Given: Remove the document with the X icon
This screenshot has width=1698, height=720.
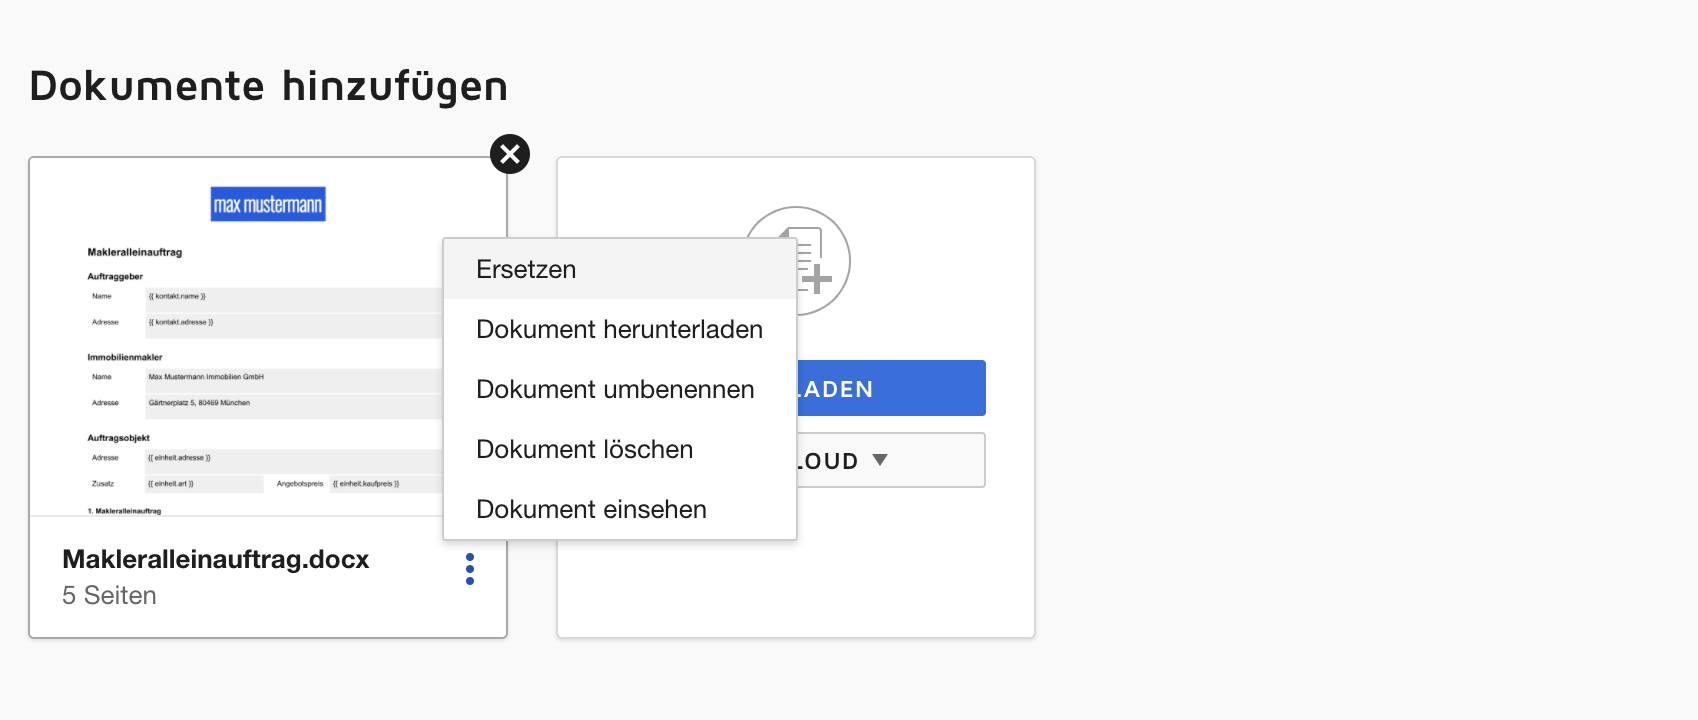Looking at the screenshot, I should click(510, 154).
